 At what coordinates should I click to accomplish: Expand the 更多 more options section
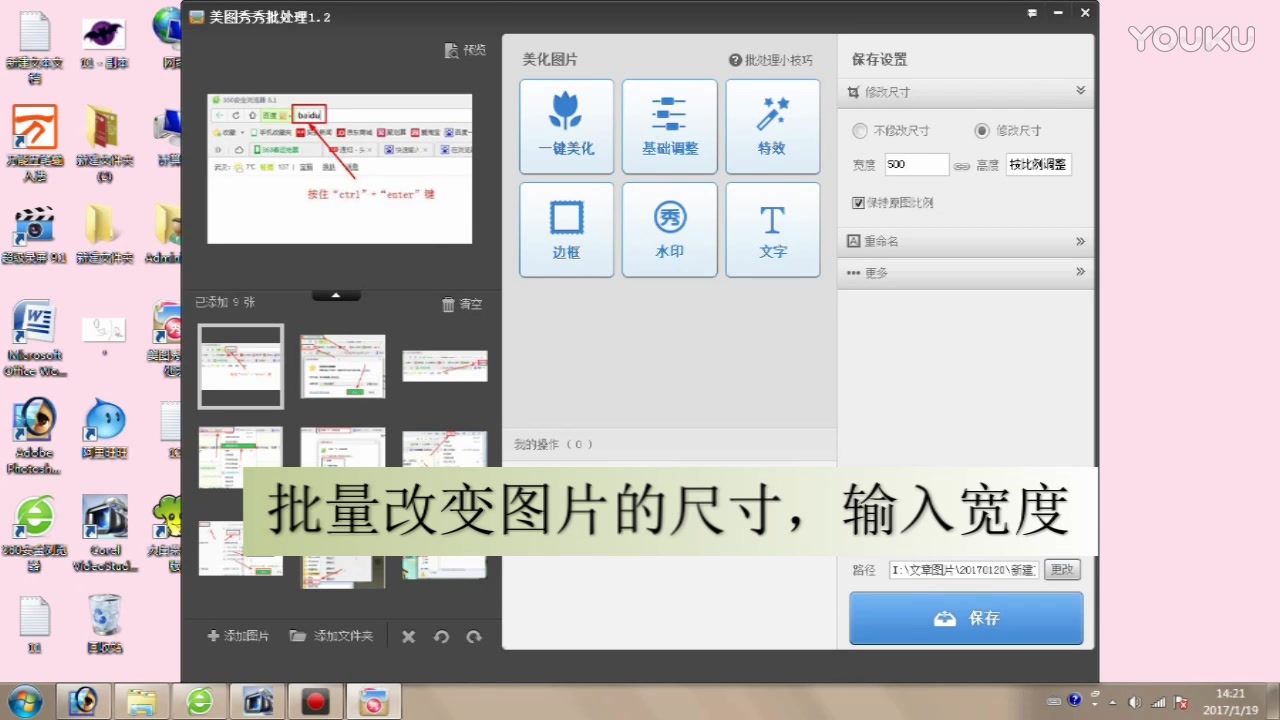click(x=1079, y=272)
